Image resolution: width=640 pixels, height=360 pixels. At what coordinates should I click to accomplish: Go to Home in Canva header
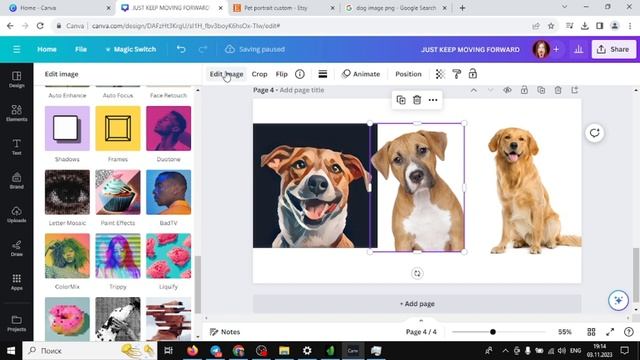point(47,49)
